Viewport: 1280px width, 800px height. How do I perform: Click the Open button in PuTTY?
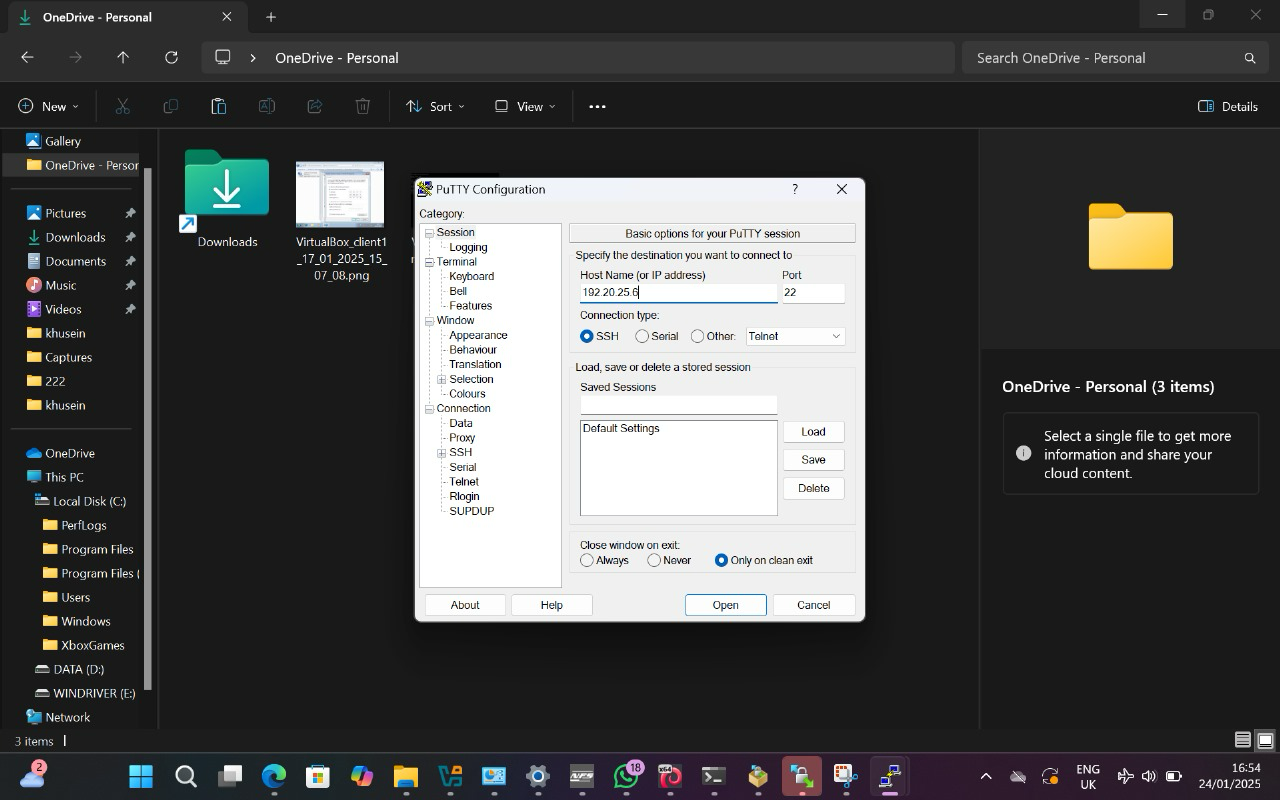[x=725, y=605]
